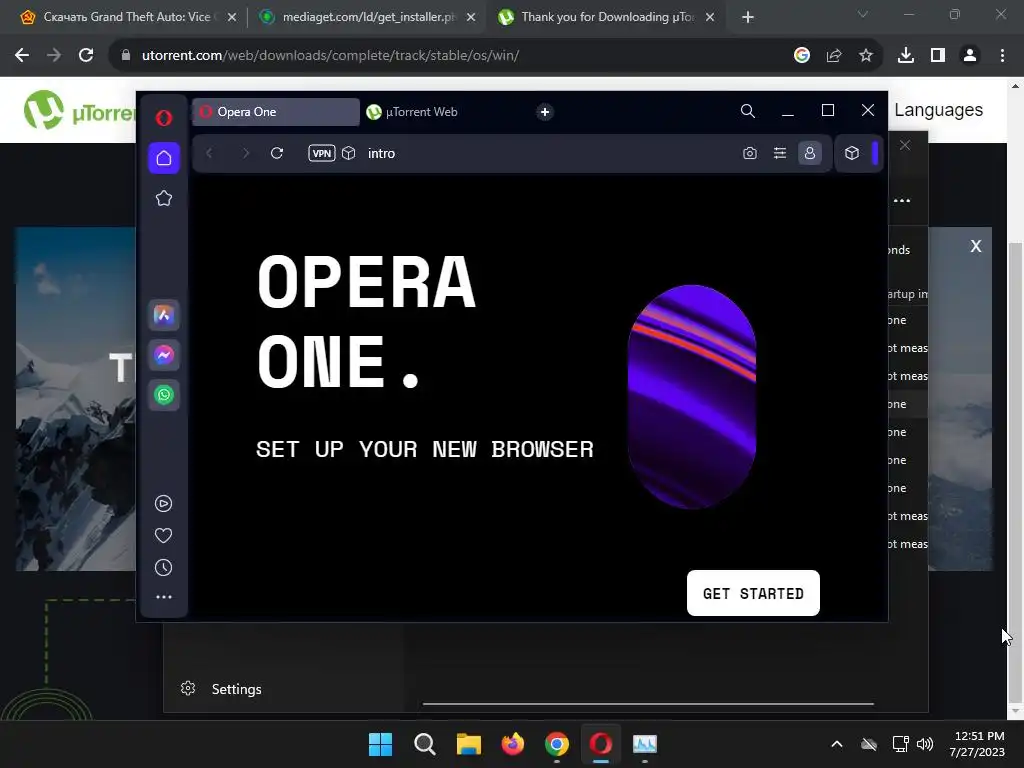Click Opera profile account icon

point(810,153)
